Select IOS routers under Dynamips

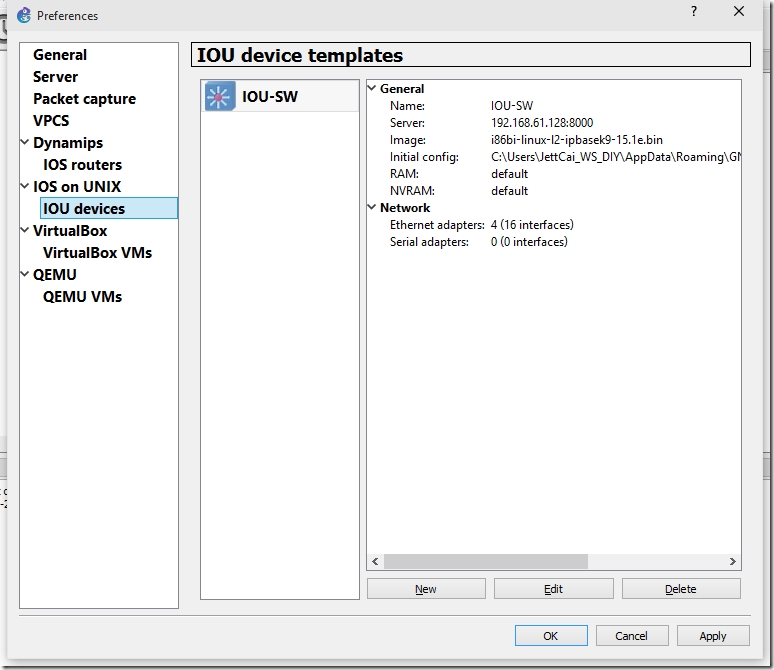(82, 165)
